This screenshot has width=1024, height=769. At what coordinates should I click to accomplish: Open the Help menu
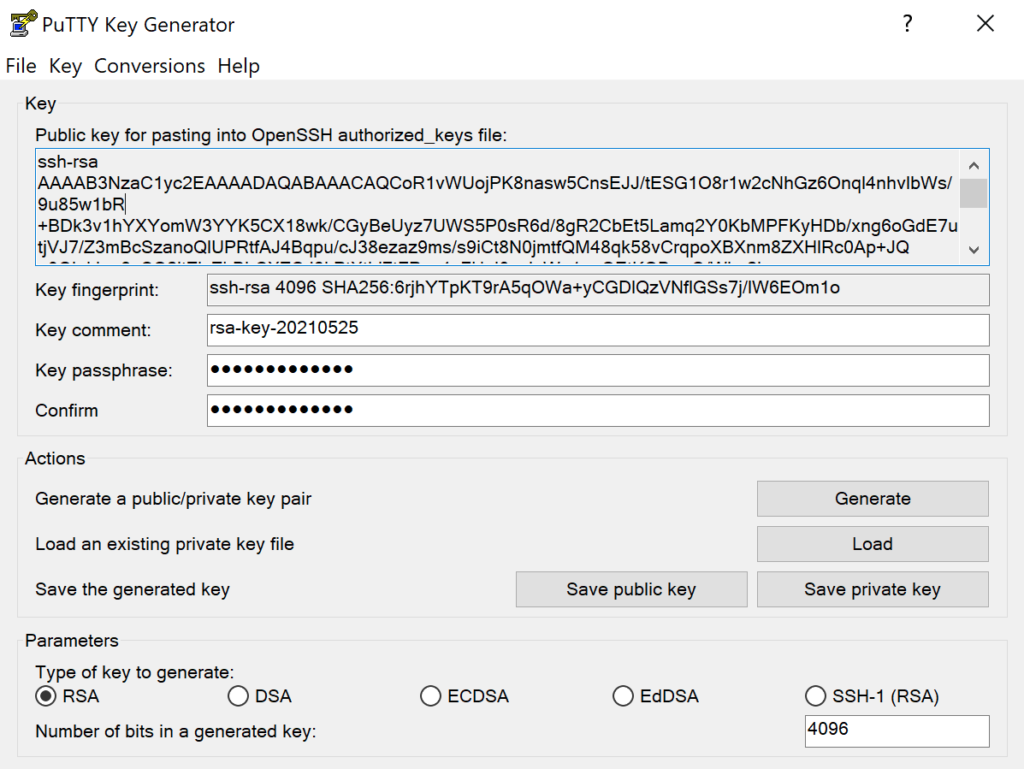238,66
